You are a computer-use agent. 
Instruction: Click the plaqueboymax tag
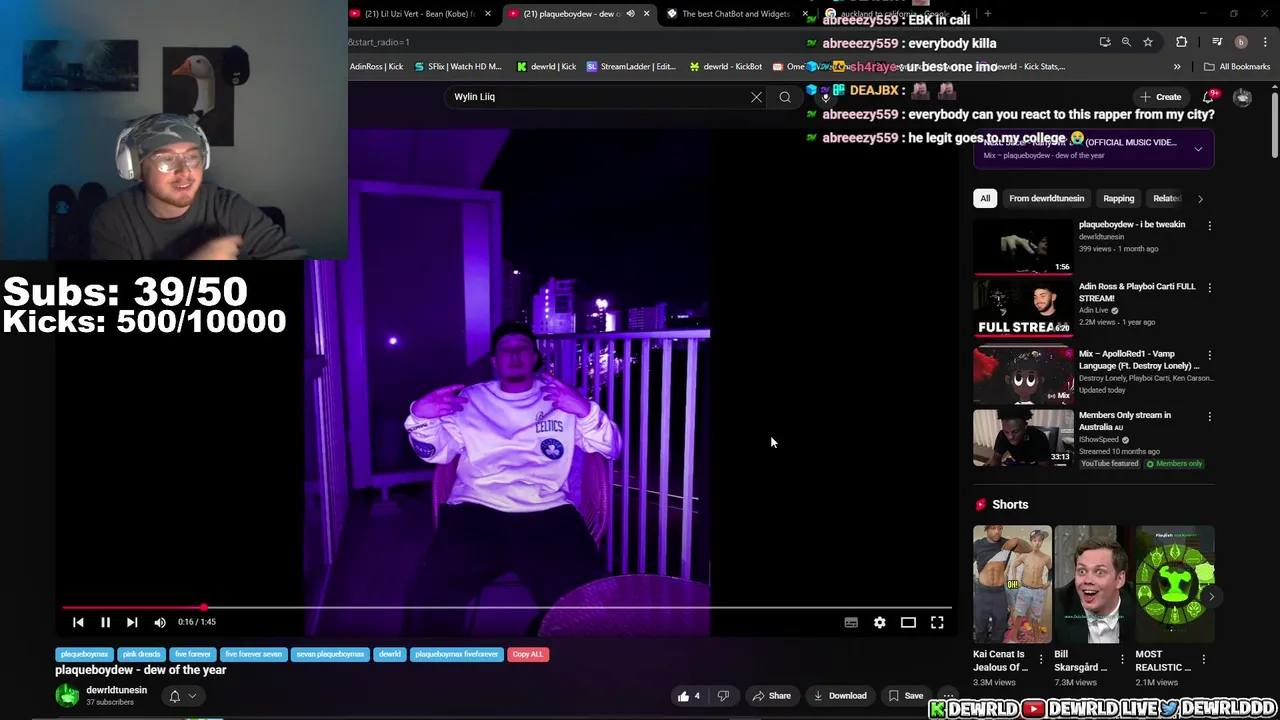(84, 654)
